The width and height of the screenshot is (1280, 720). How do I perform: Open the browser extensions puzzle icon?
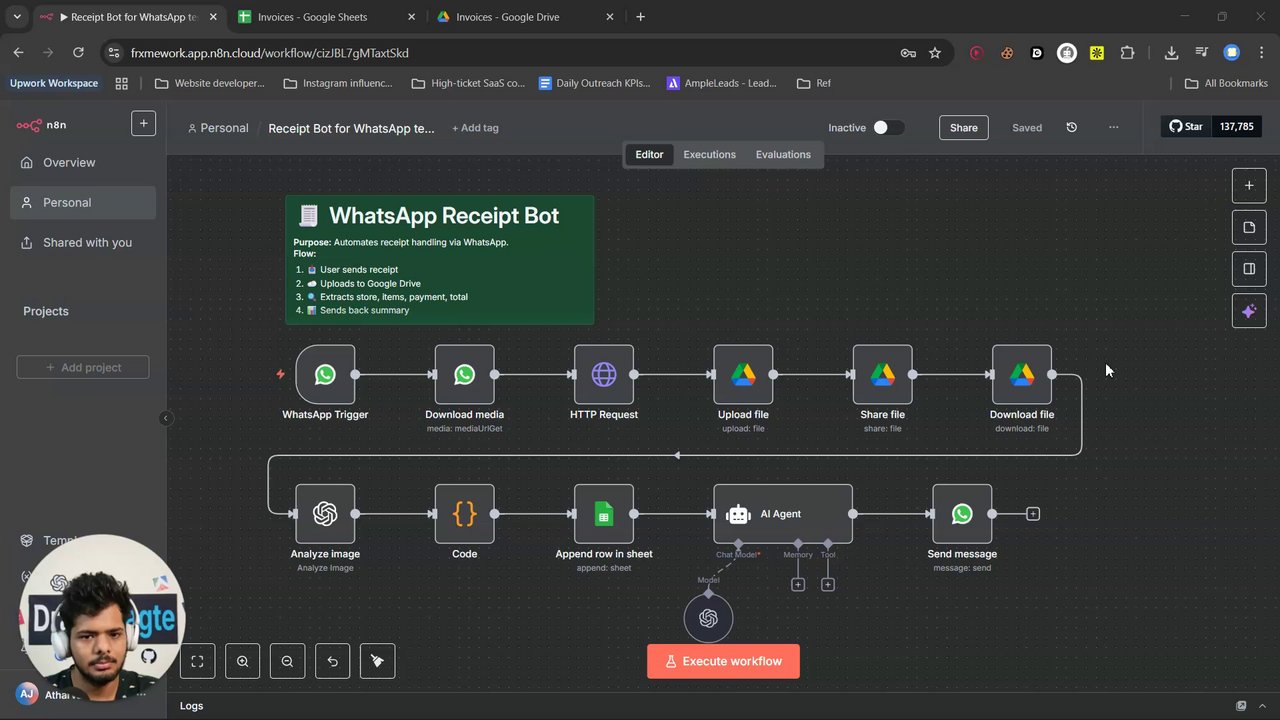pos(1127,53)
